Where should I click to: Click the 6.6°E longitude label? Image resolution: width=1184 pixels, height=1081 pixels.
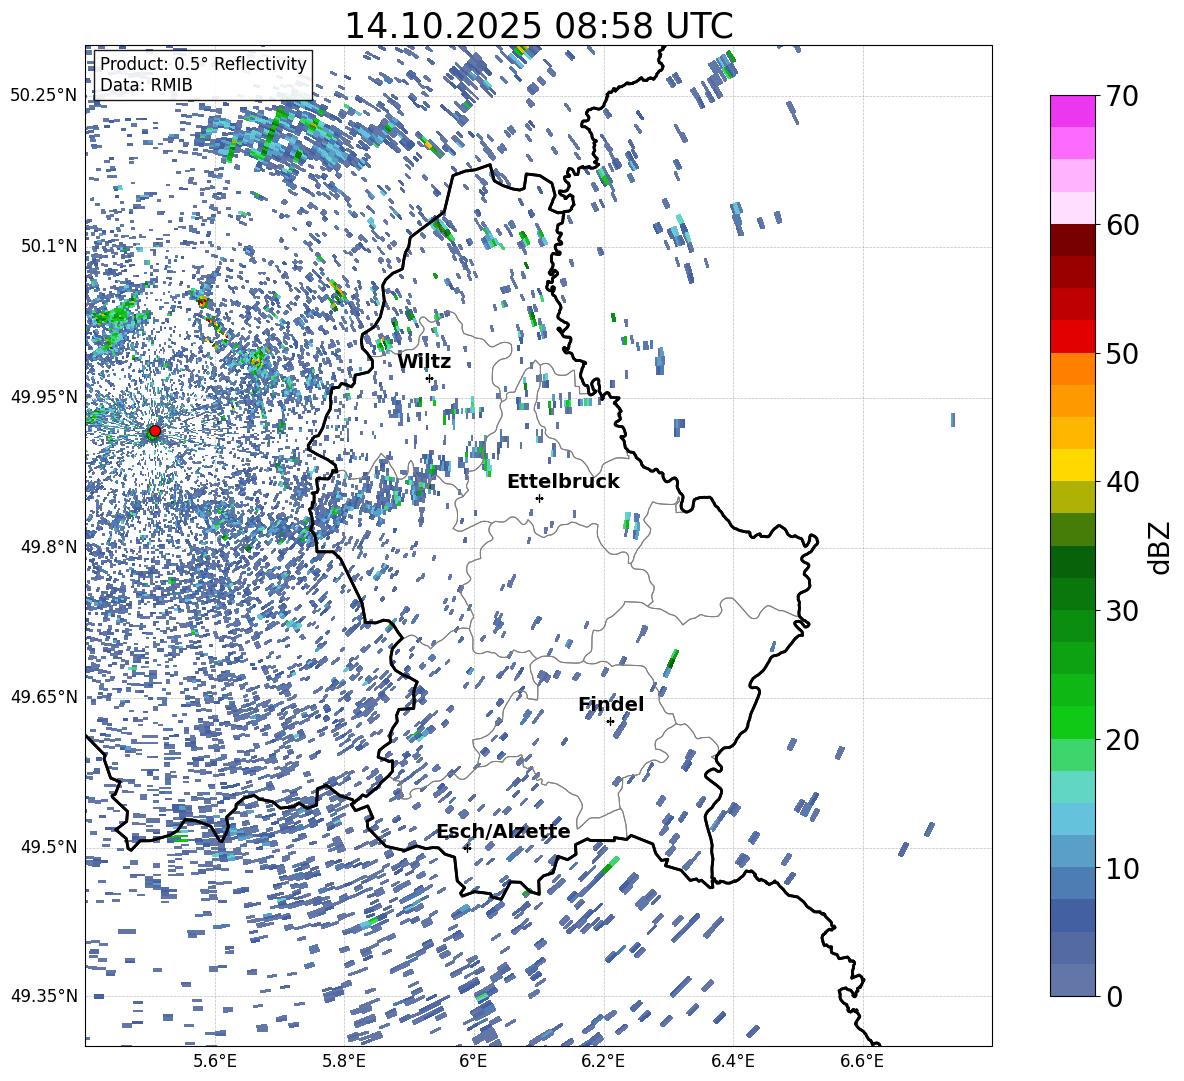[x=862, y=1061]
